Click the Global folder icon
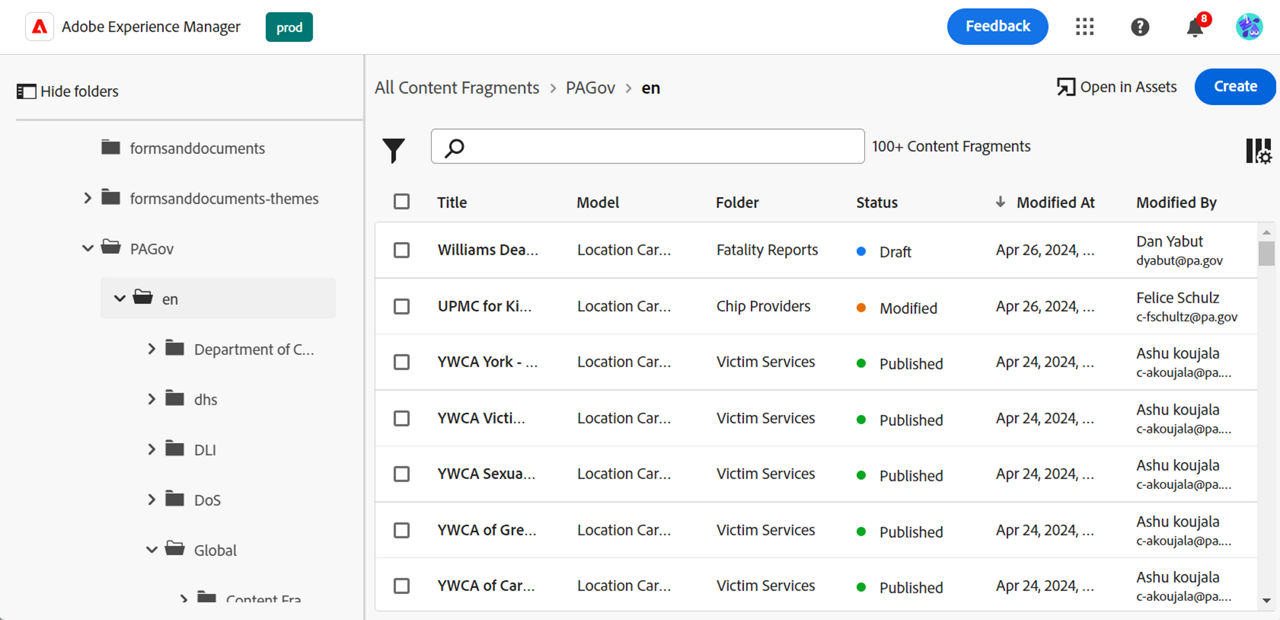The image size is (1280, 620). coord(175,549)
